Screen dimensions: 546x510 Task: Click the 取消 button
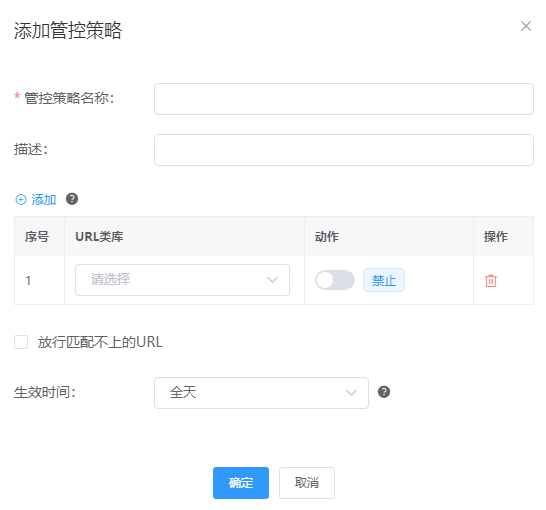[x=307, y=483]
